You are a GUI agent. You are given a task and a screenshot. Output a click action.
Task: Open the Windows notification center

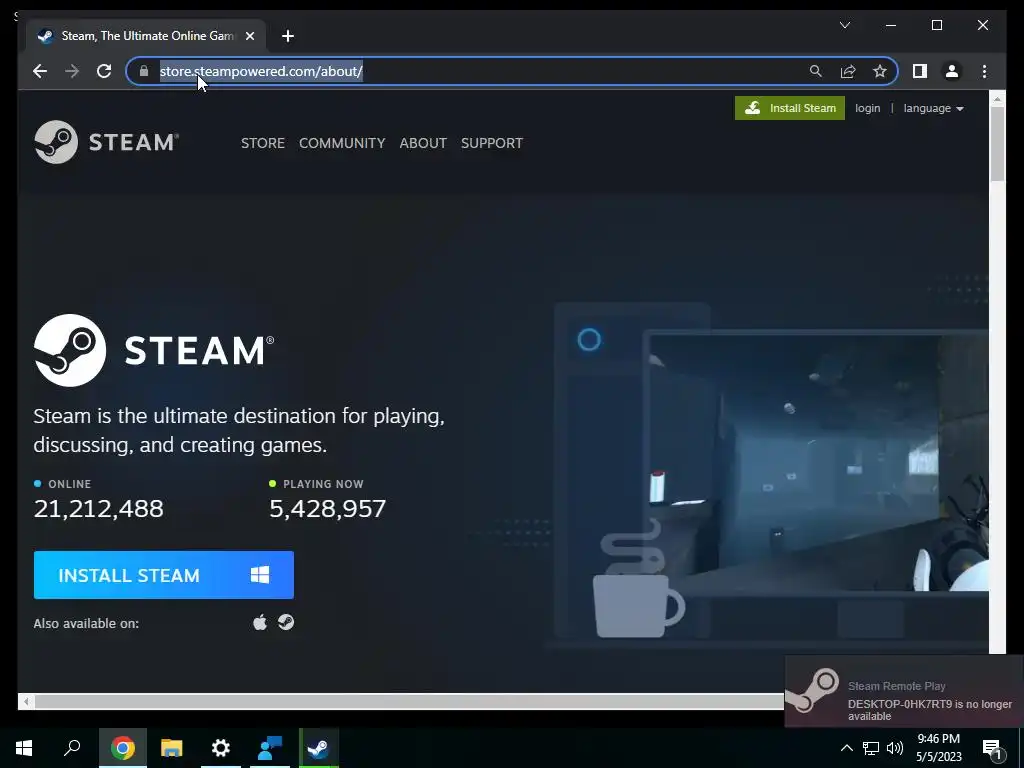pos(993,748)
